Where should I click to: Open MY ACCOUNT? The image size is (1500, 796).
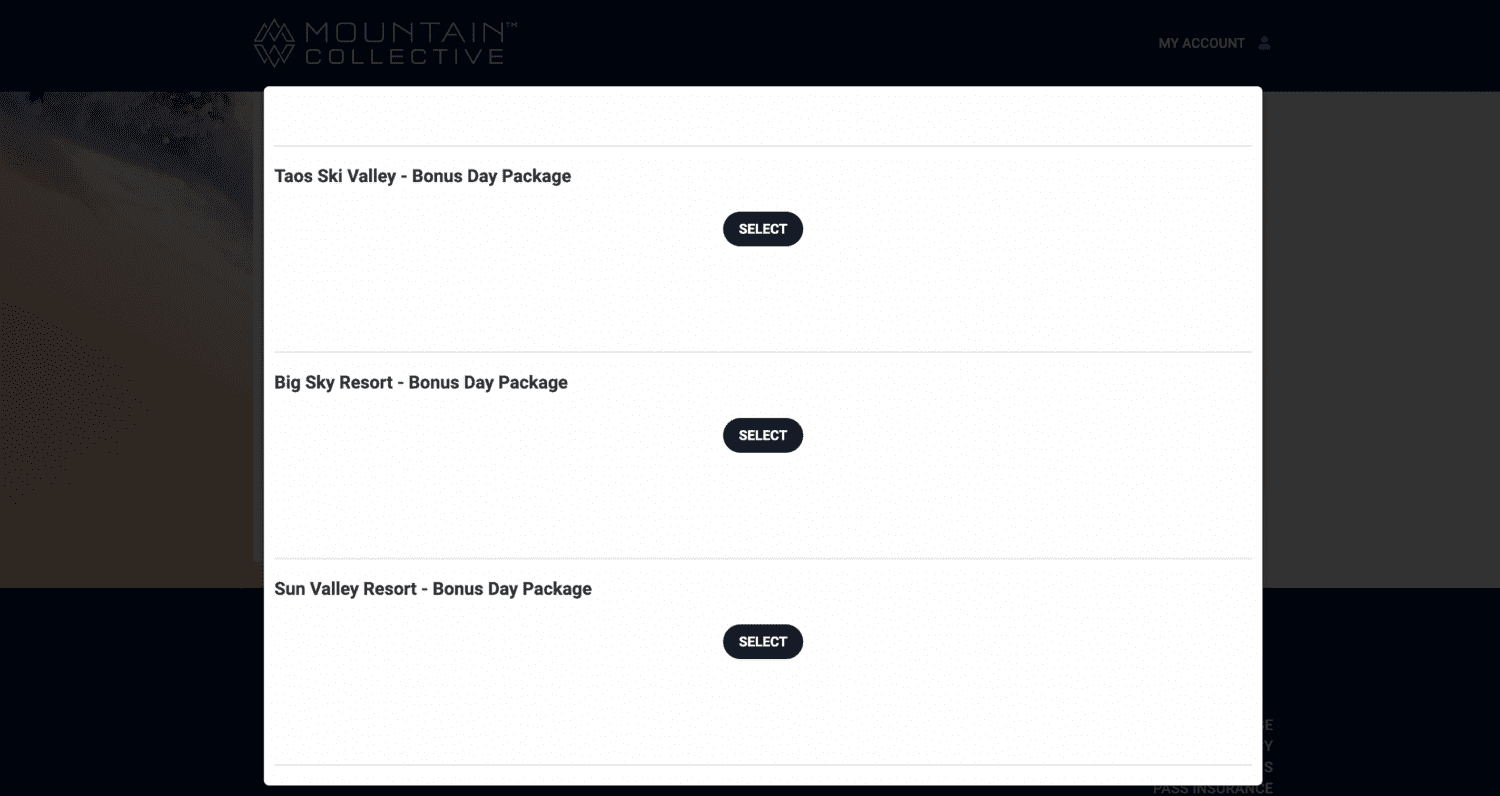[1200, 43]
